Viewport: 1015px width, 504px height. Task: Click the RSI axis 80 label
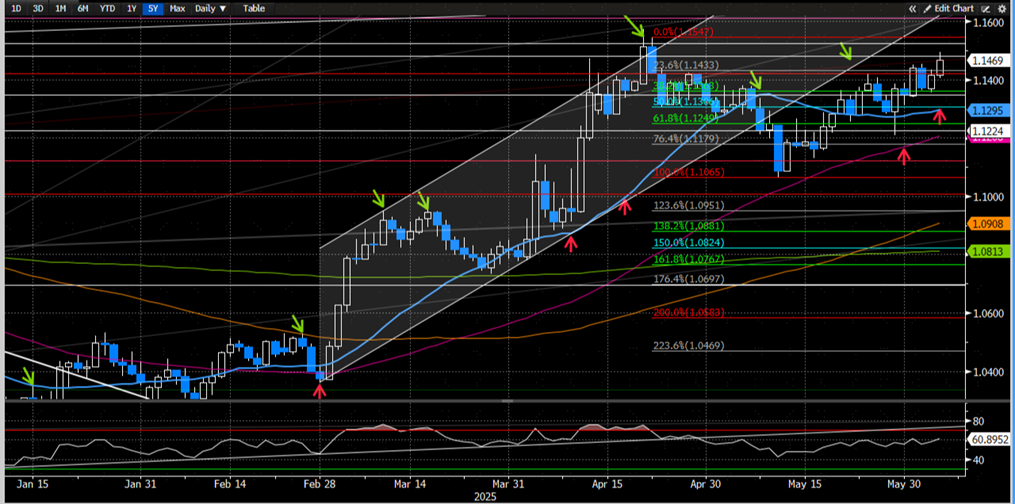pyautogui.click(x=979, y=421)
